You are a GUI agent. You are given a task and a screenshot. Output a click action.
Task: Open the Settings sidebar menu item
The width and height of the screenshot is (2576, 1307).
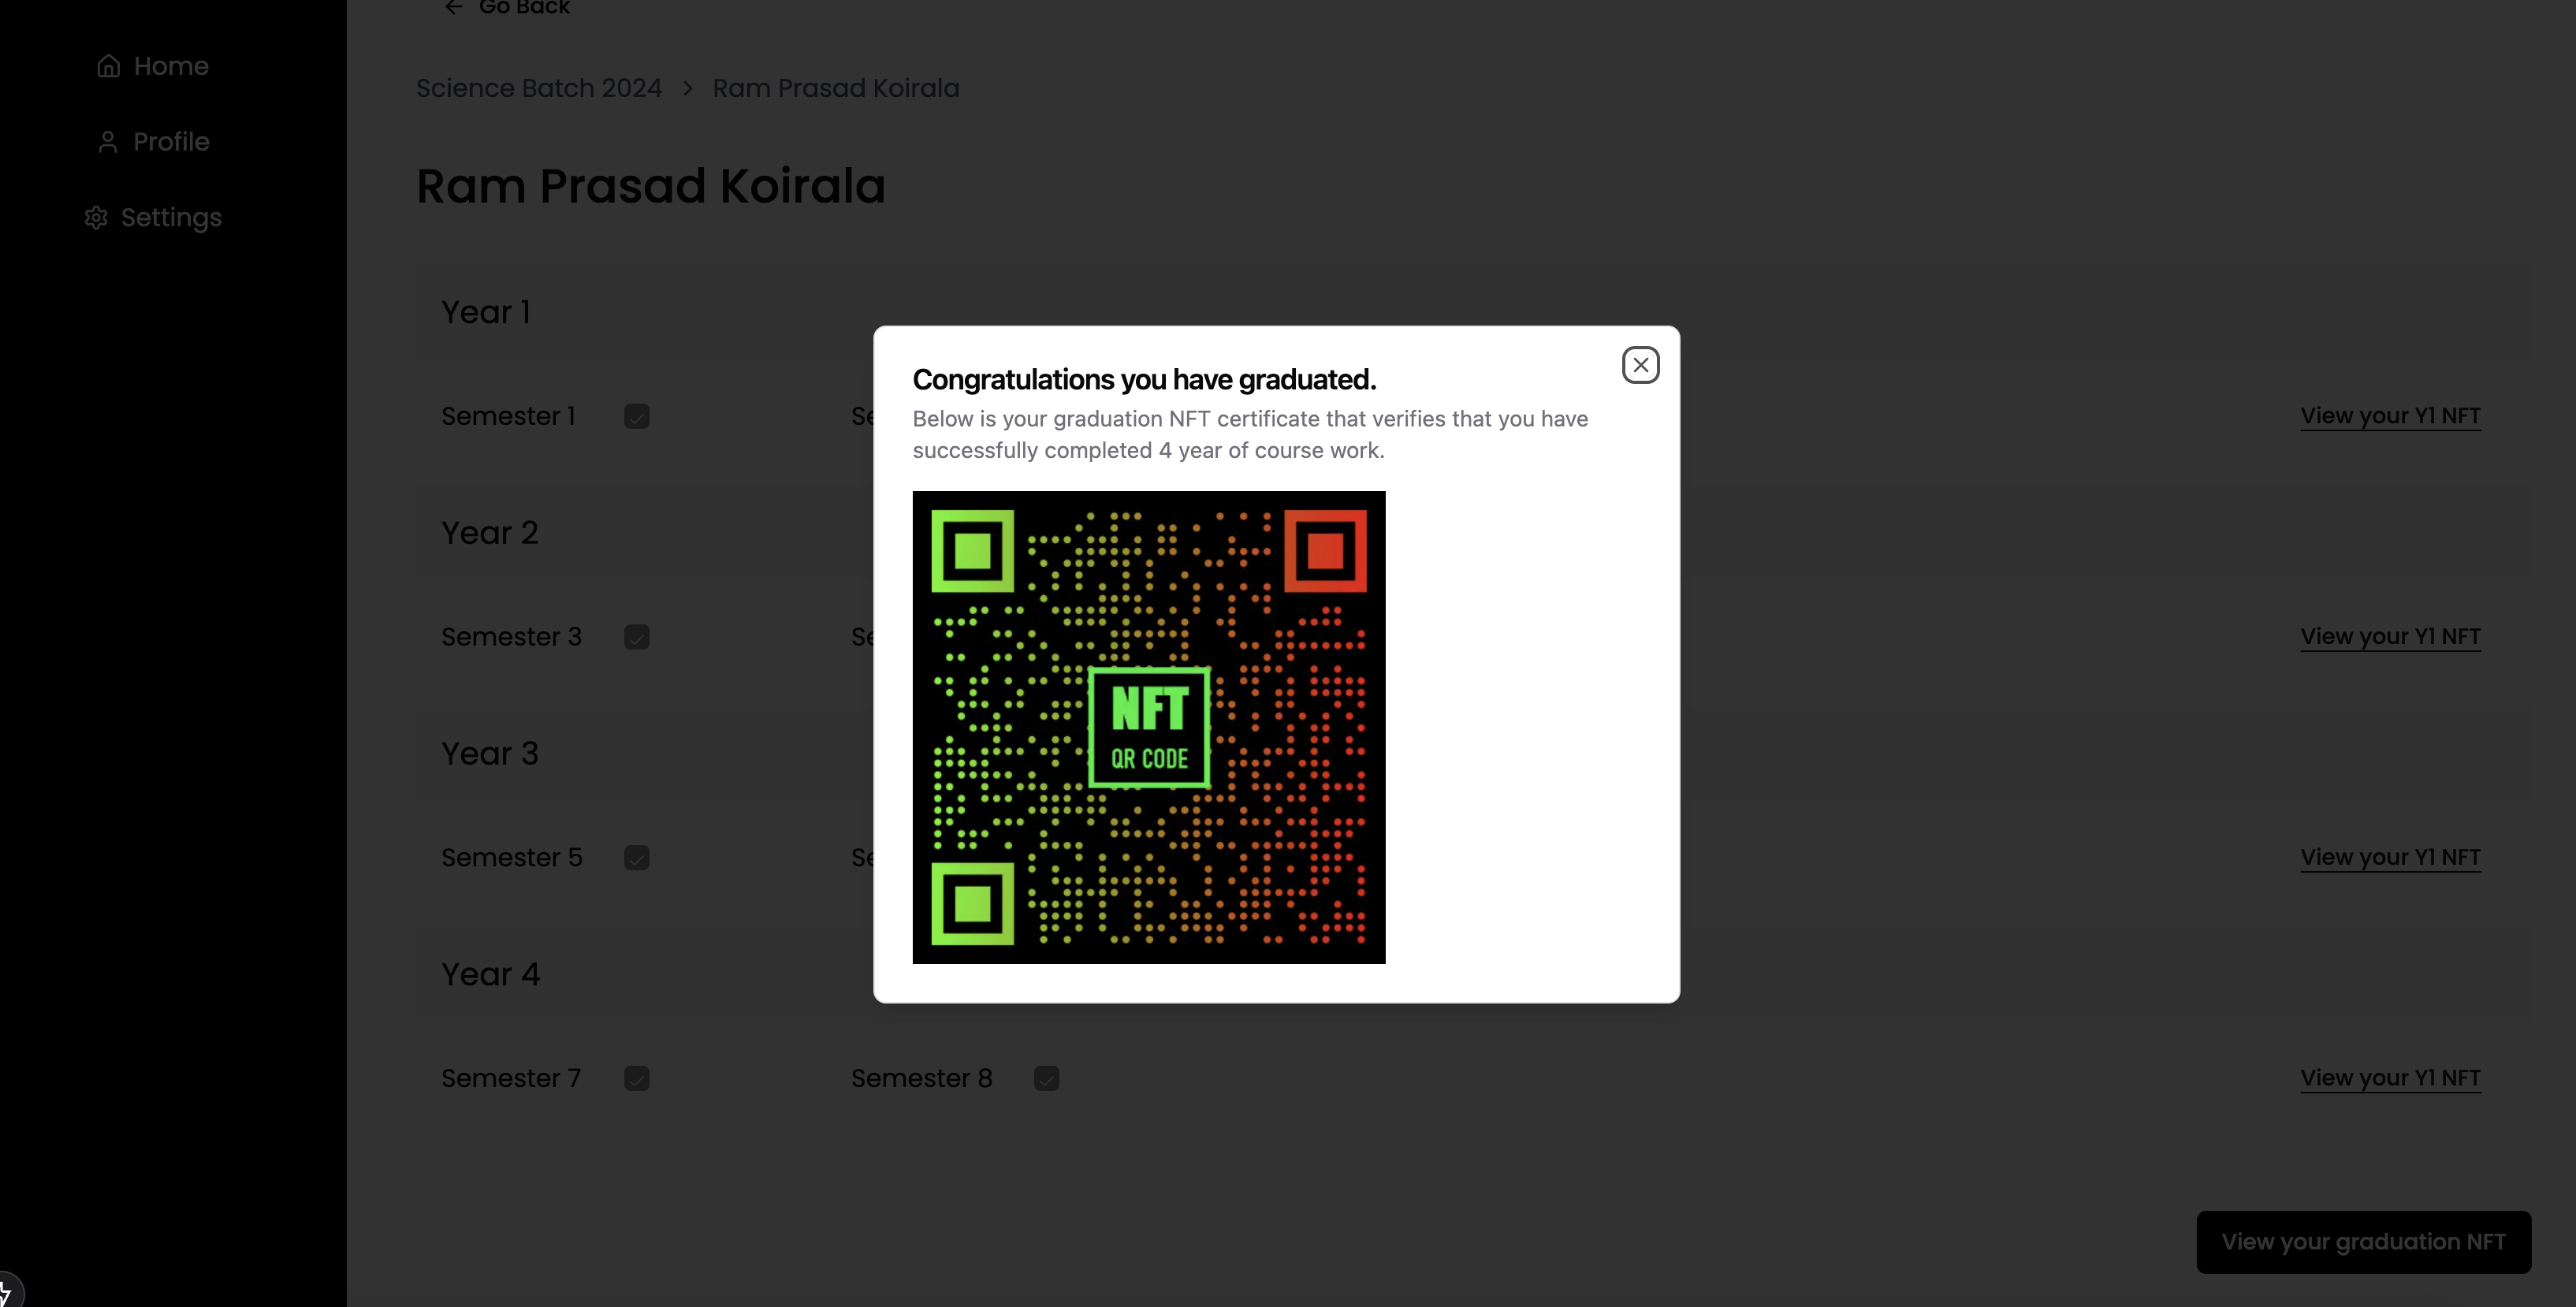[171, 218]
